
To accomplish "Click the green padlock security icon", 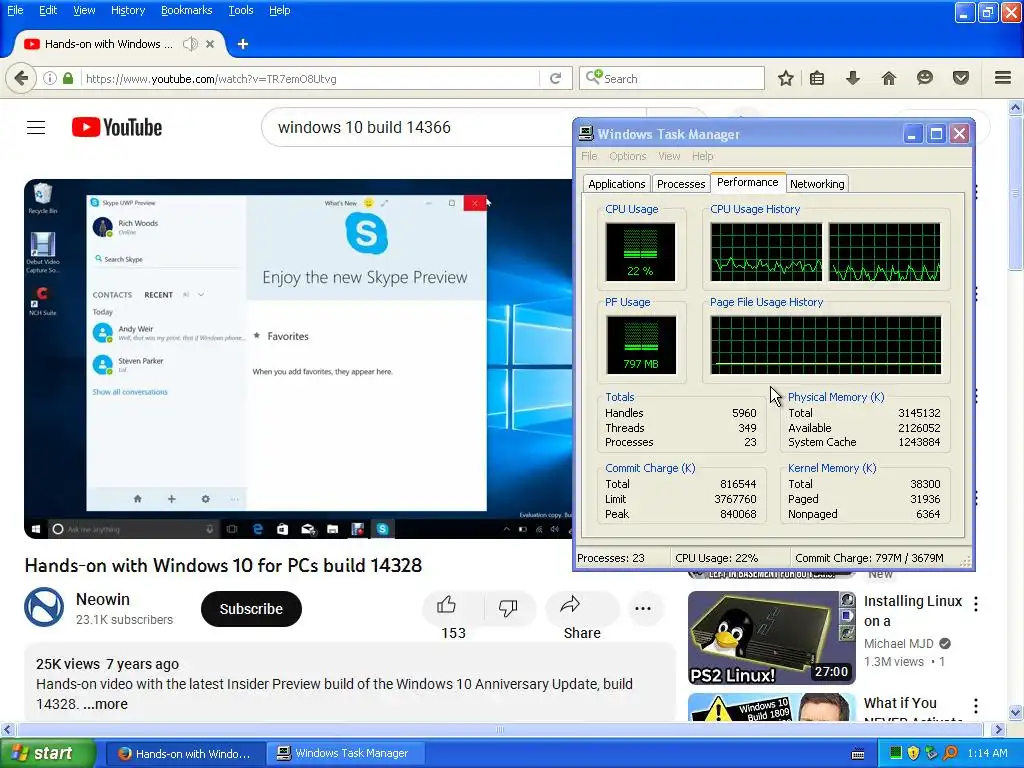I will click(68, 78).
